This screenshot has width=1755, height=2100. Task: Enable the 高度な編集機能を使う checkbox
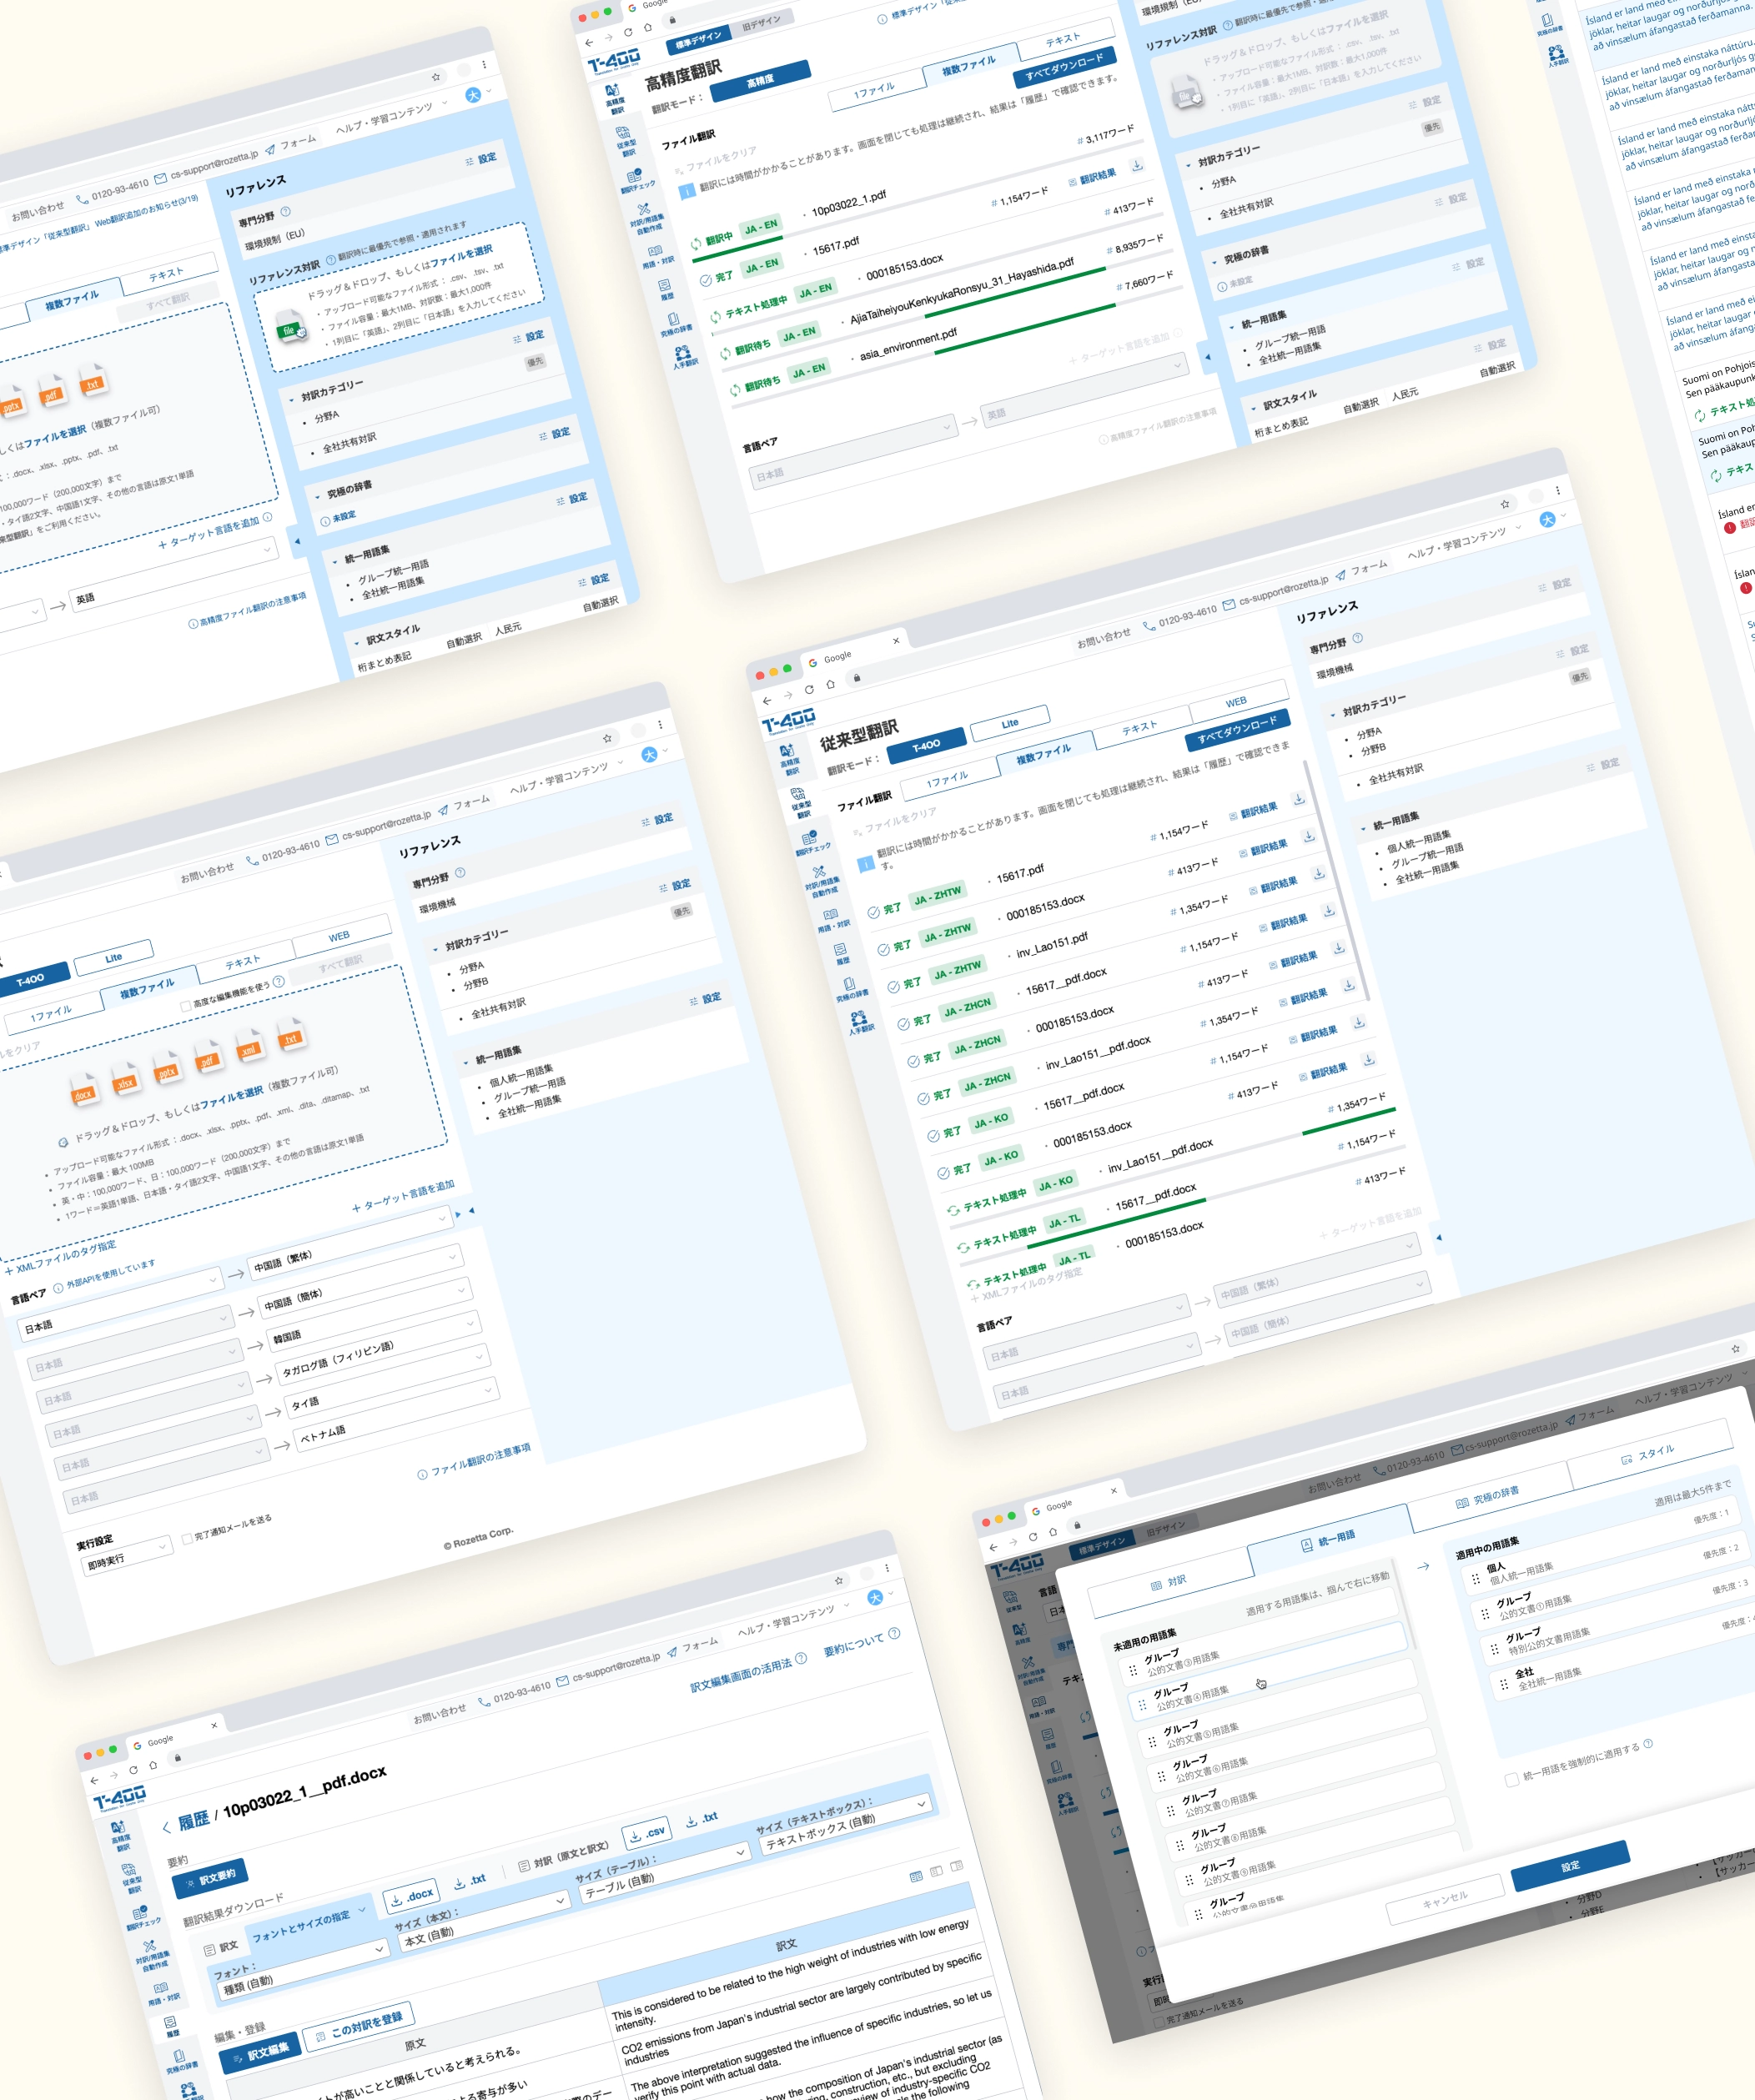[186, 1005]
